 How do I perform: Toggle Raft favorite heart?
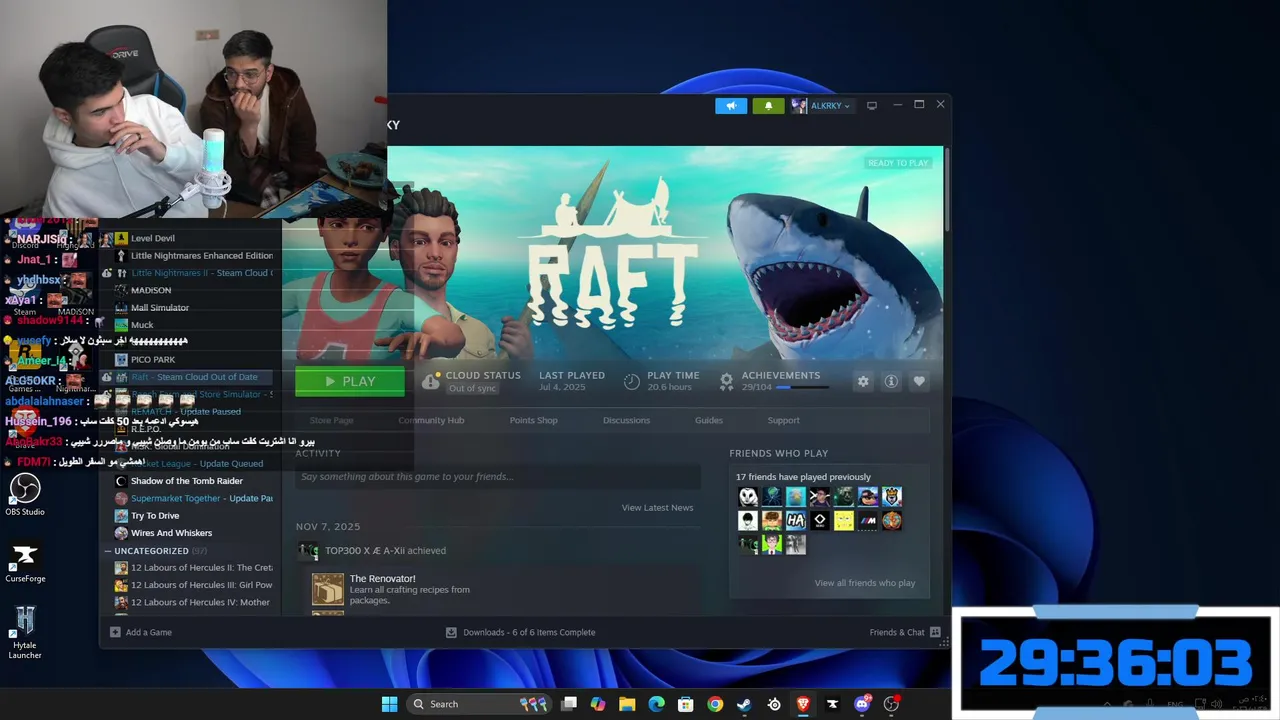(919, 381)
